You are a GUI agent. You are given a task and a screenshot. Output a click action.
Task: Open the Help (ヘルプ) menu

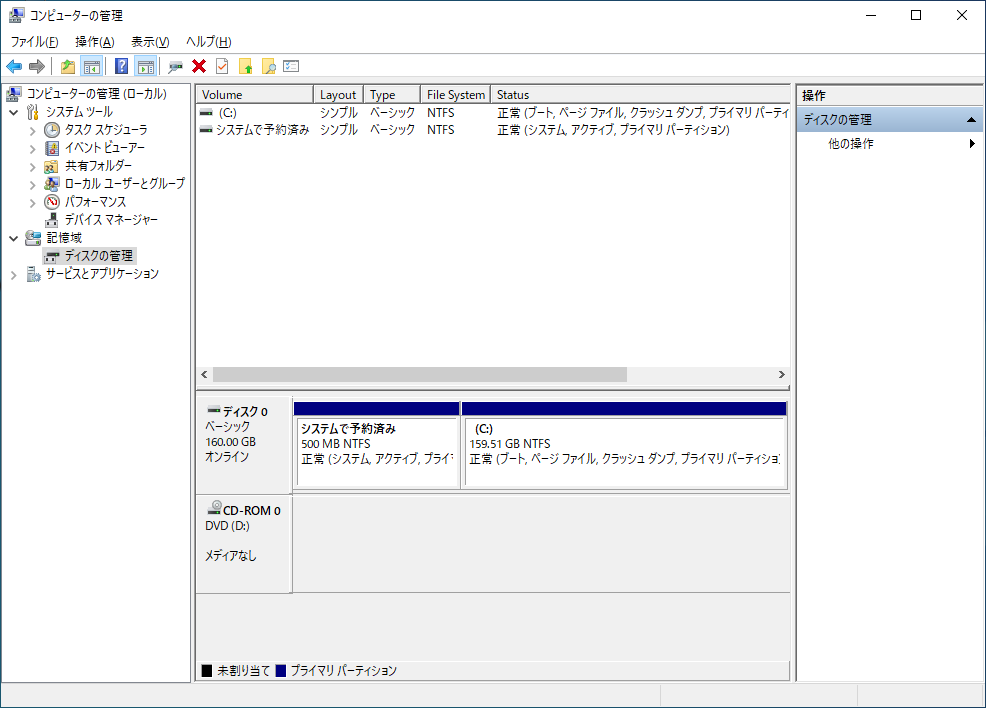209,41
